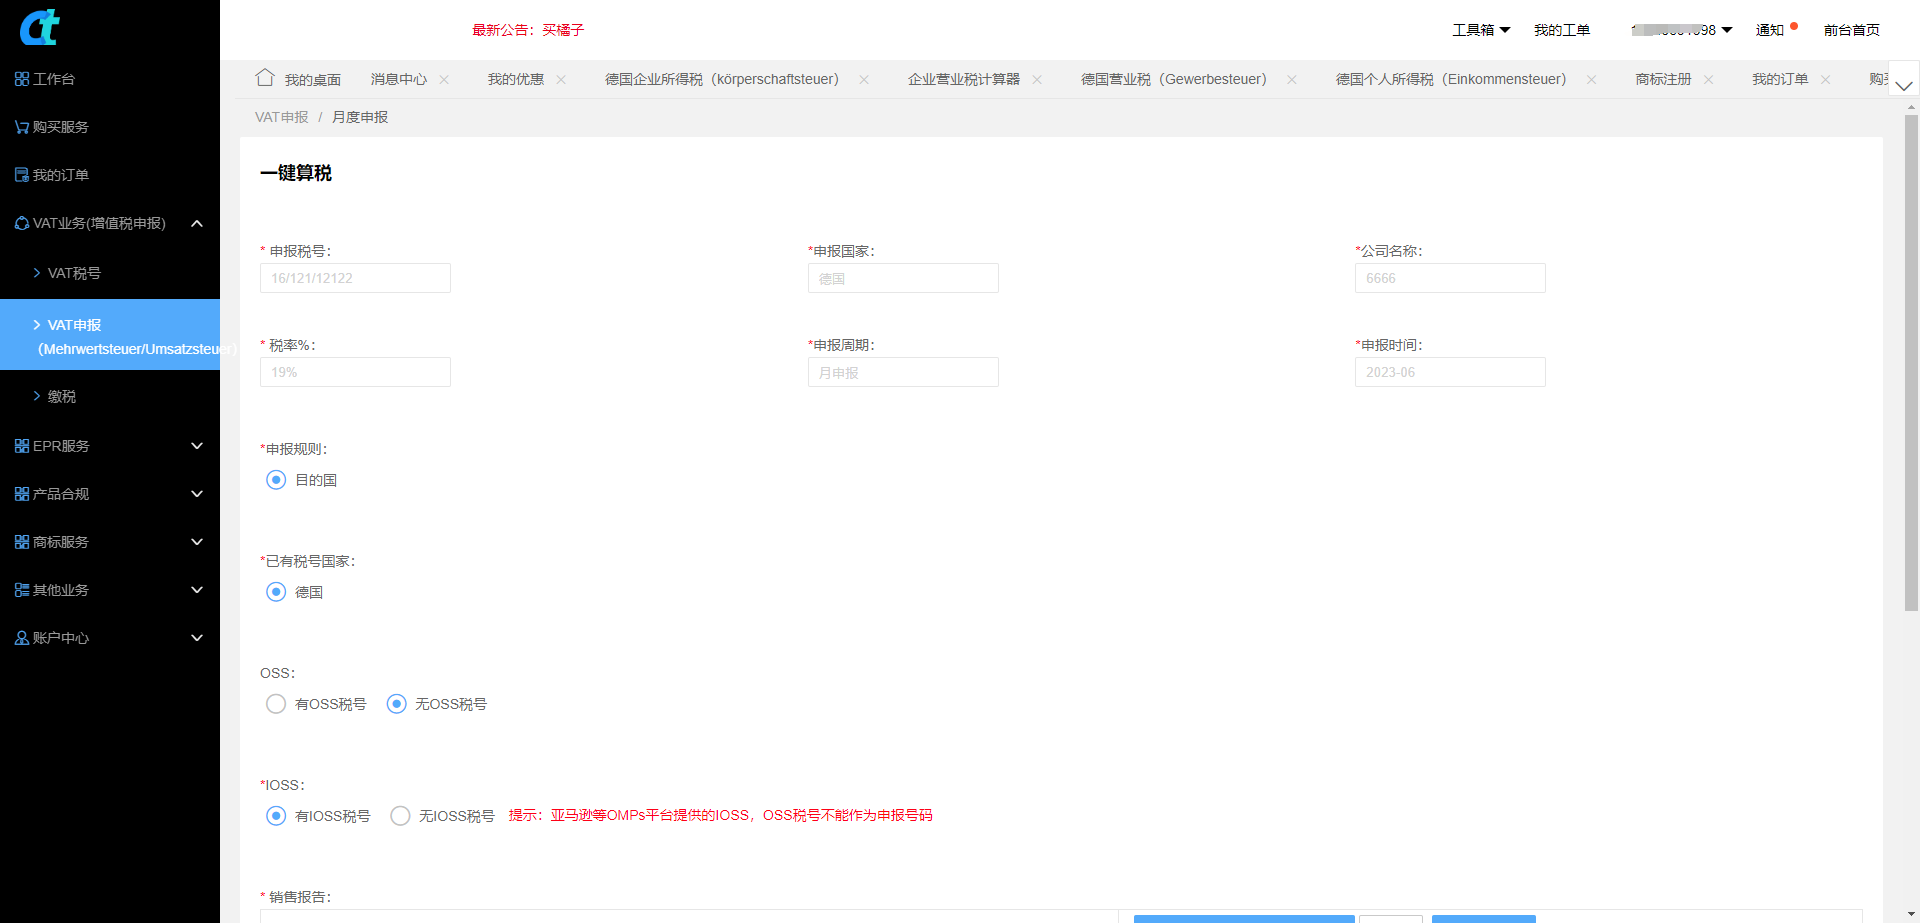Click the 税率% field showing 19%
This screenshot has height=923, width=1920.
click(355, 372)
